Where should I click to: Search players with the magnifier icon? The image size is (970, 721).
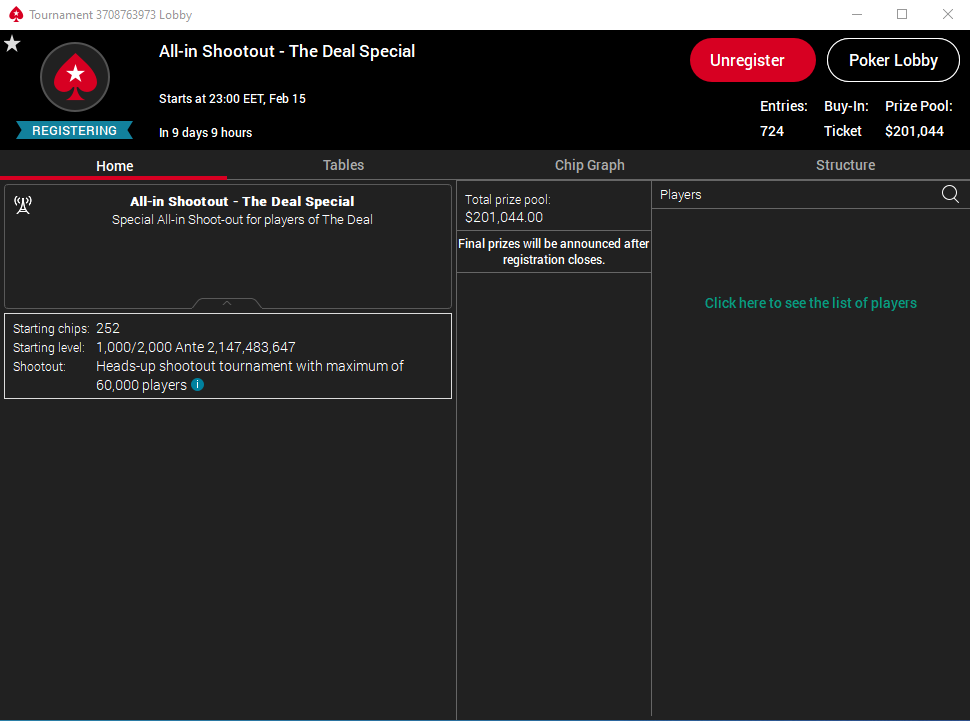click(950, 194)
